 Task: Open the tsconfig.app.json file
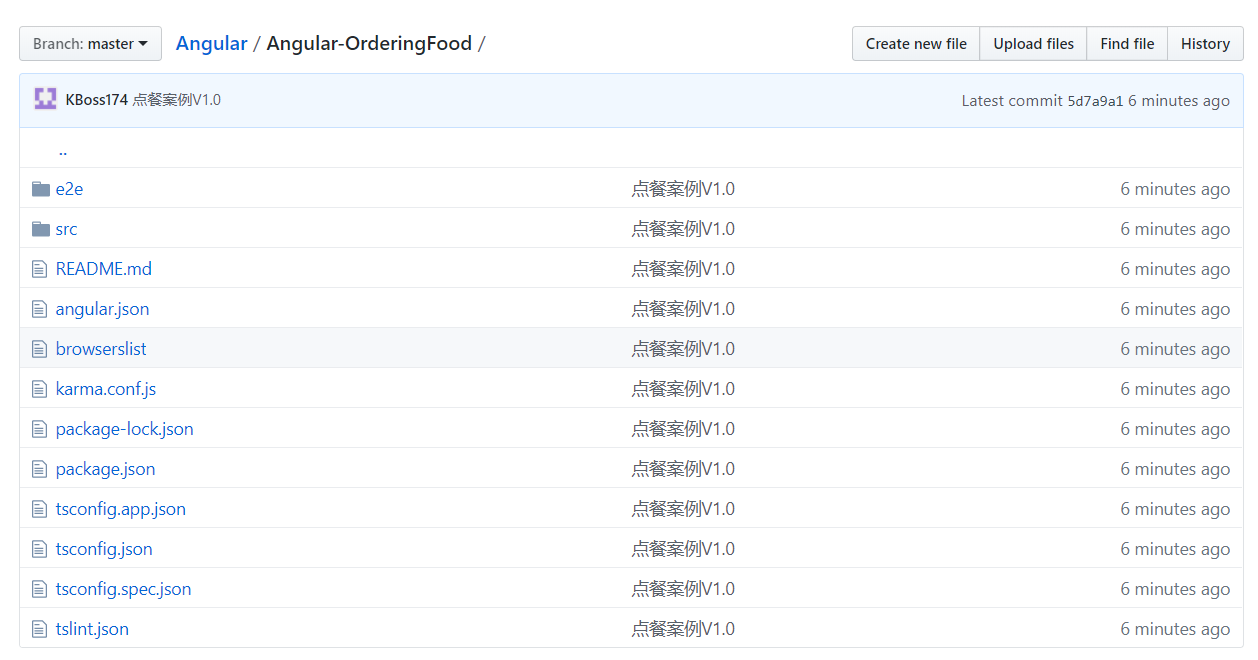pyautogui.click(x=121, y=509)
